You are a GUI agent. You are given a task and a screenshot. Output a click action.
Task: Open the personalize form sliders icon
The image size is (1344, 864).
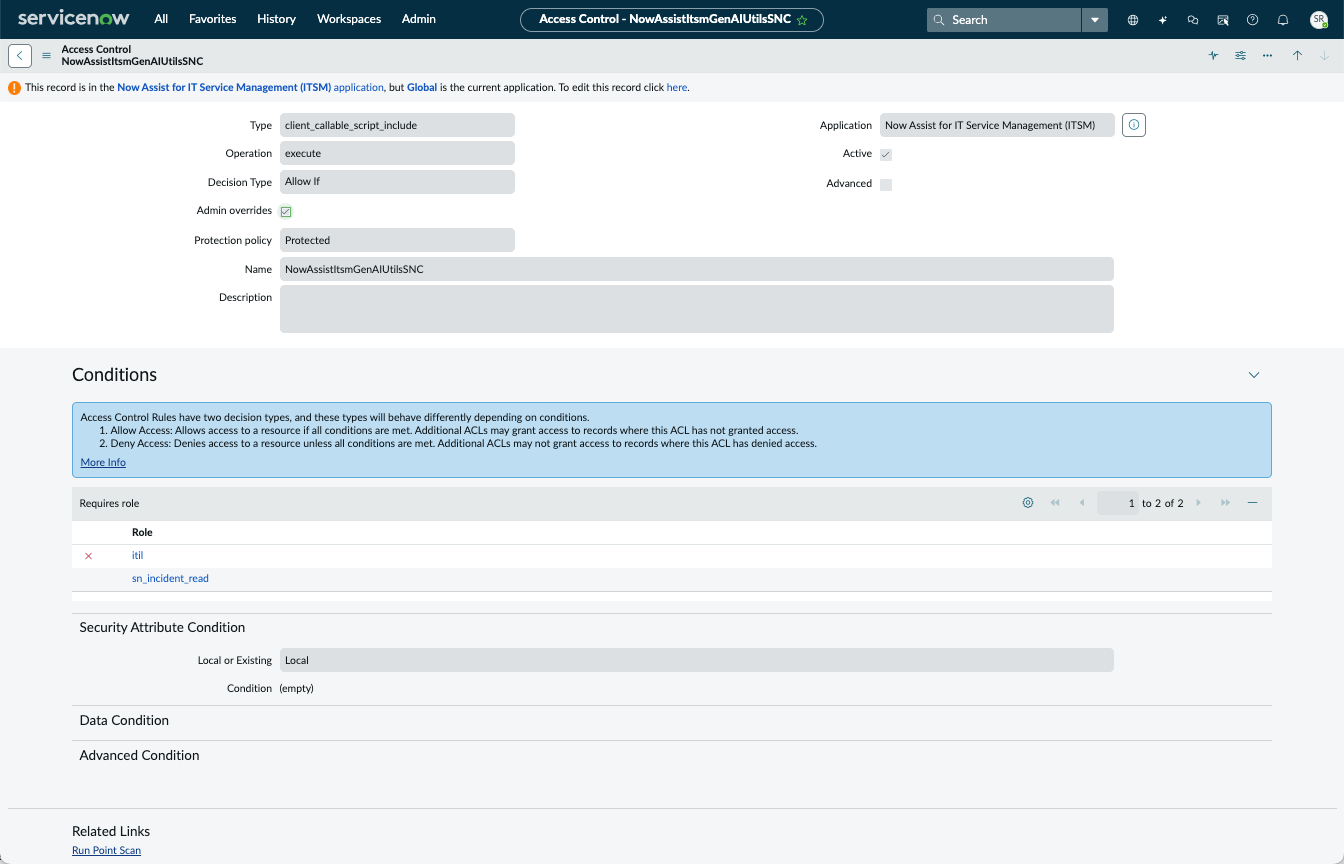pos(1240,56)
